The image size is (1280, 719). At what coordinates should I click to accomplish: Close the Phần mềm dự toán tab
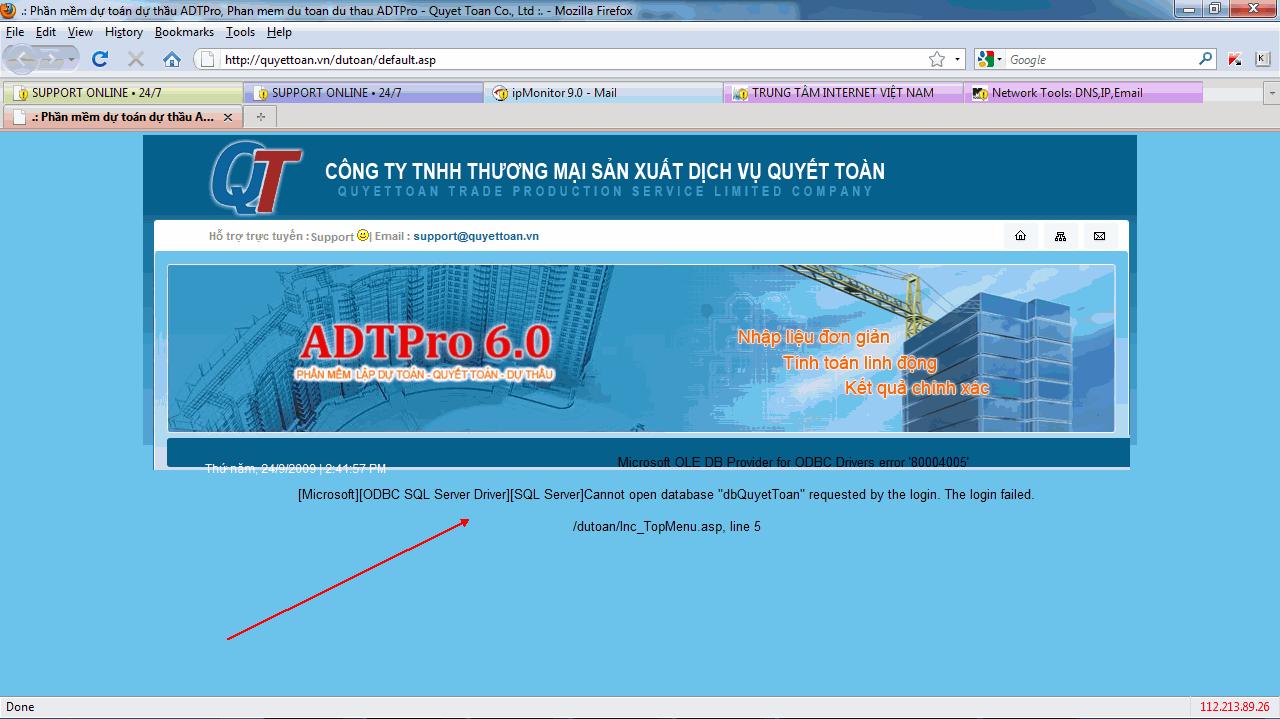[x=228, y=117]
